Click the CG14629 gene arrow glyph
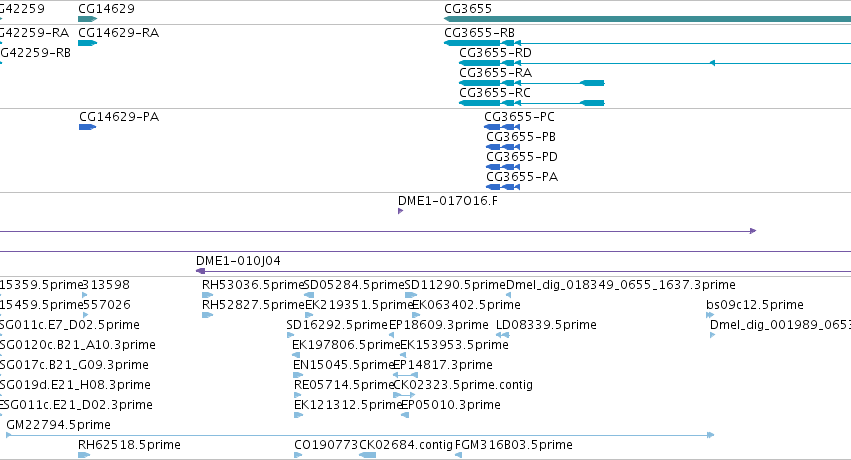851x460 pixels. [87, 20]
